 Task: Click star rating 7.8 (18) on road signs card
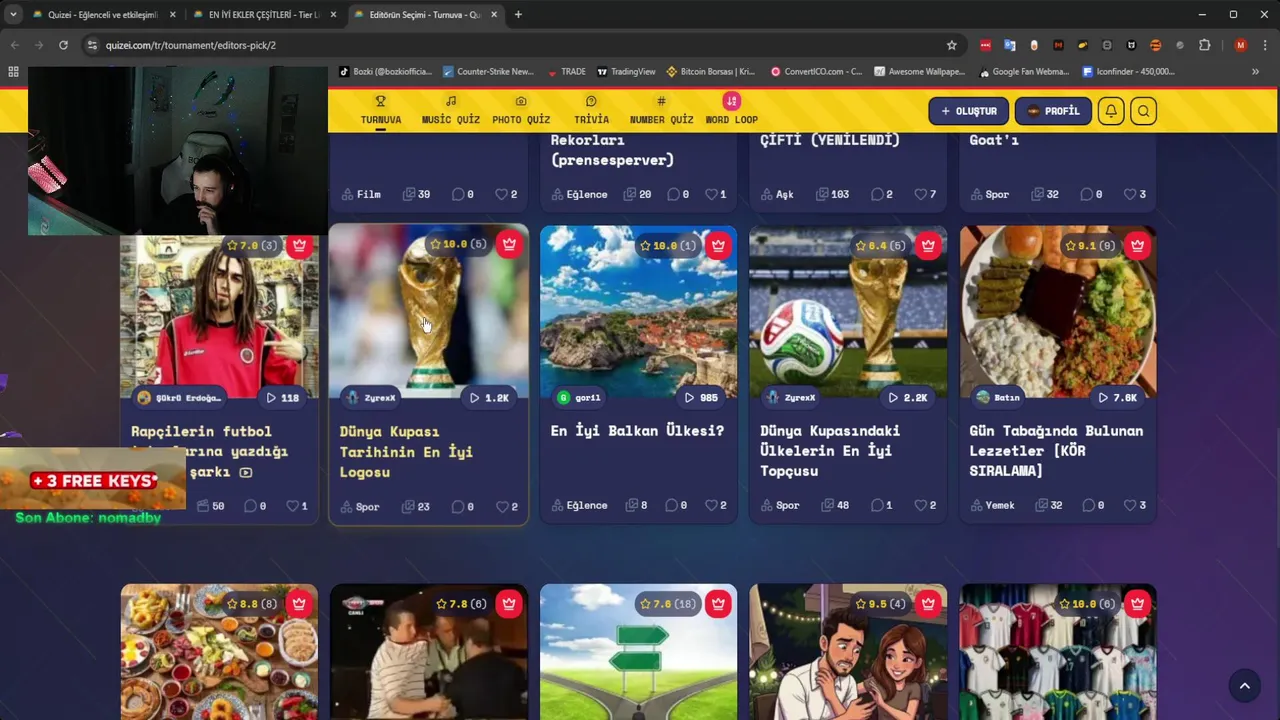coord(667,604)
